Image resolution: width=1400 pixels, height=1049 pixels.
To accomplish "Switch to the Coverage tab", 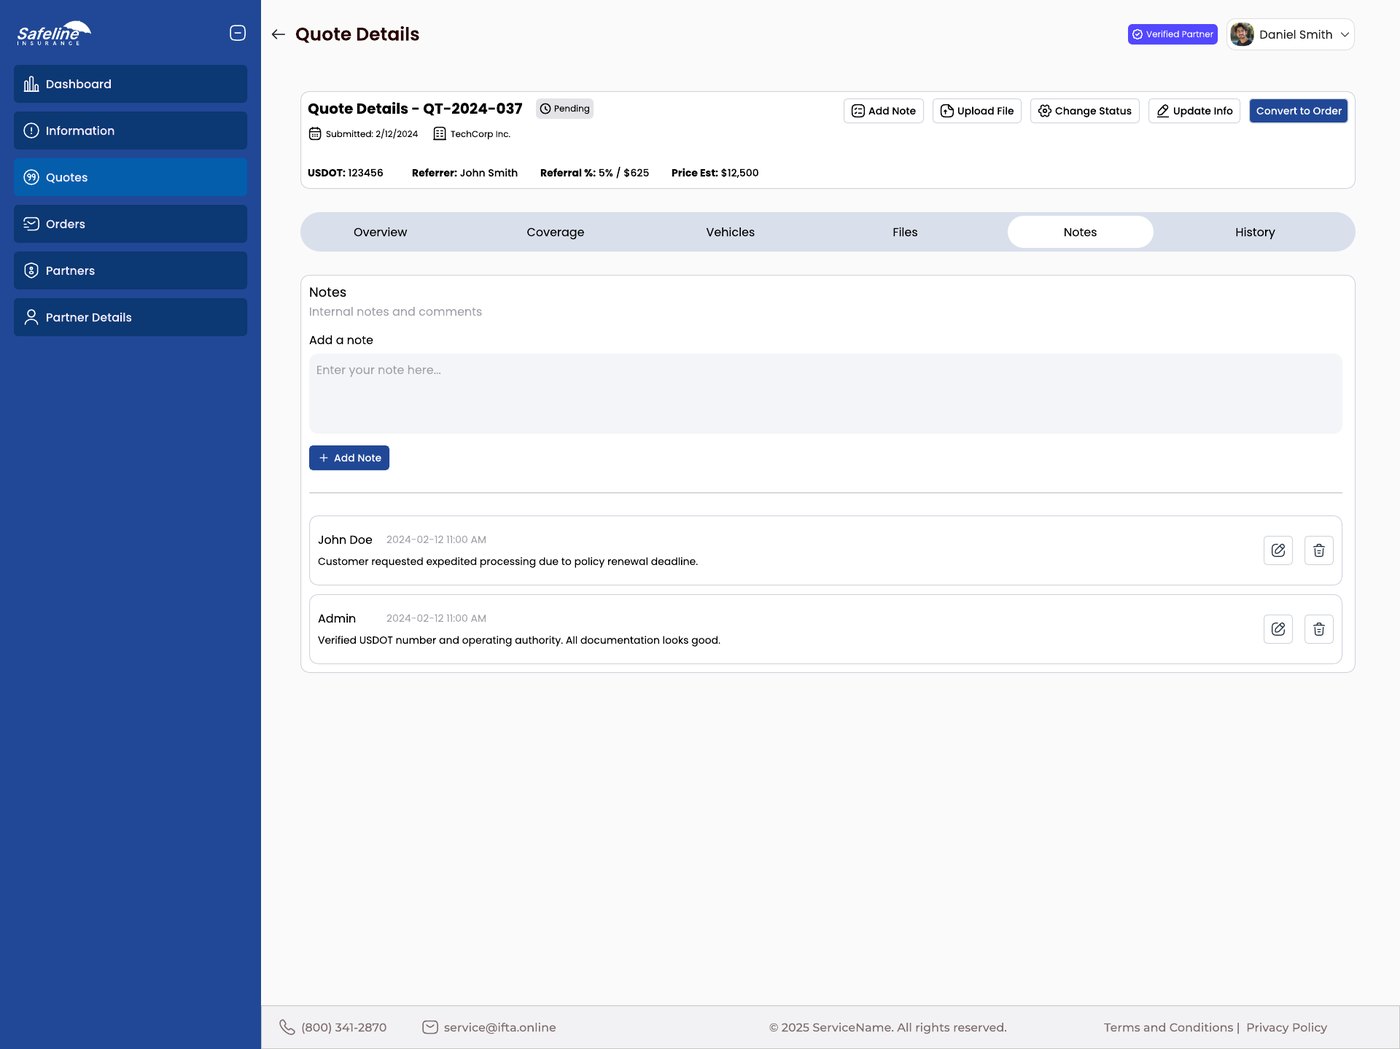I will 555,232.
